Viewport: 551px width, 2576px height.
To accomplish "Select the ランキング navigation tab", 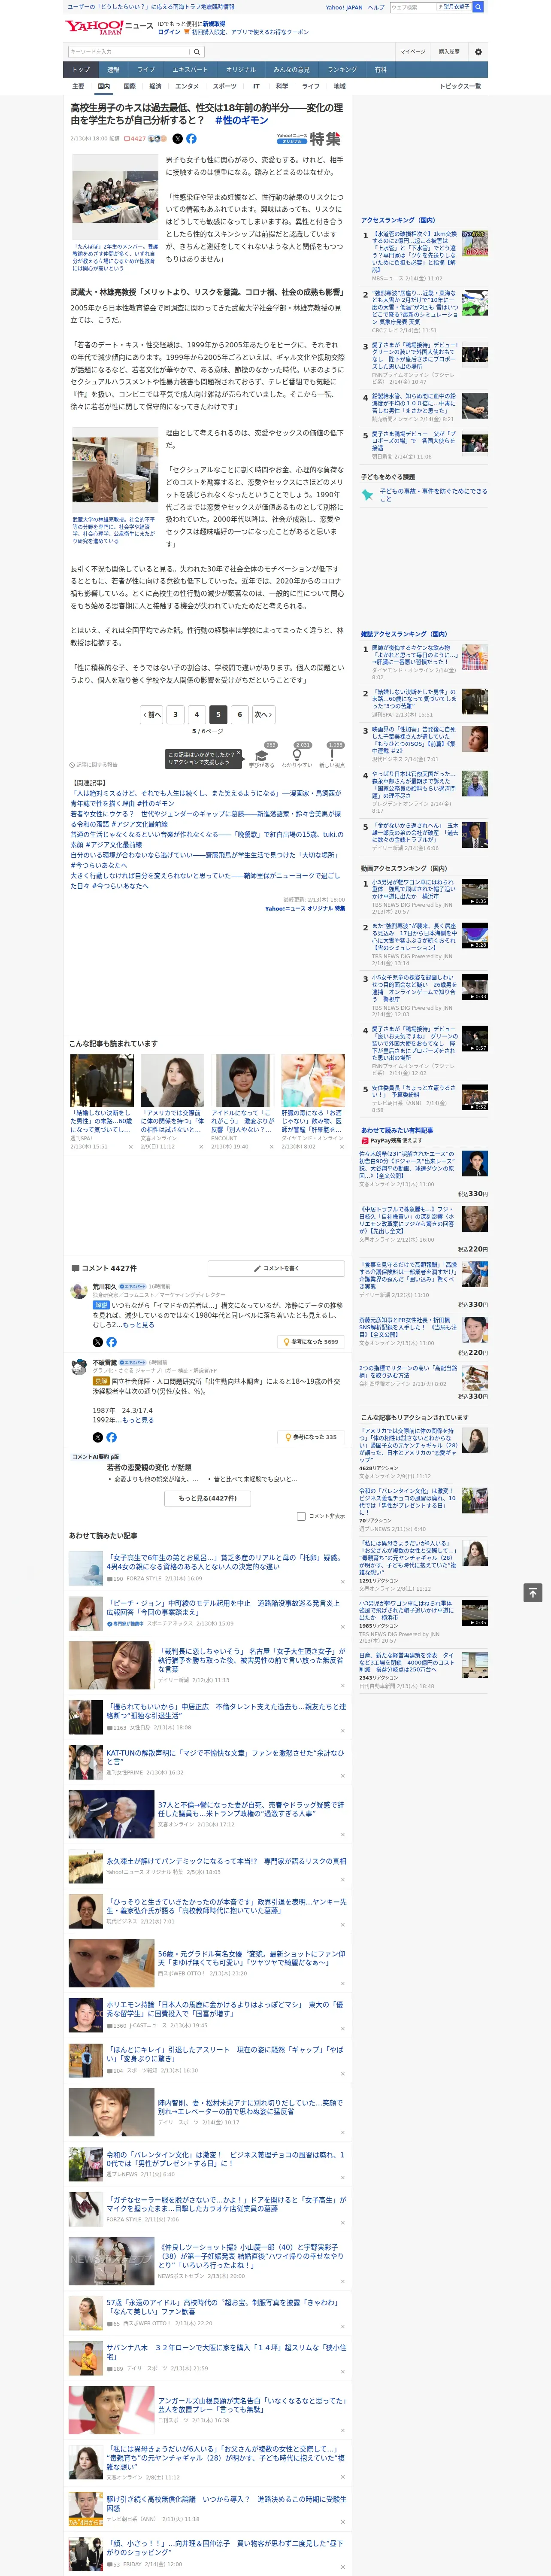I will coord(342,70).
